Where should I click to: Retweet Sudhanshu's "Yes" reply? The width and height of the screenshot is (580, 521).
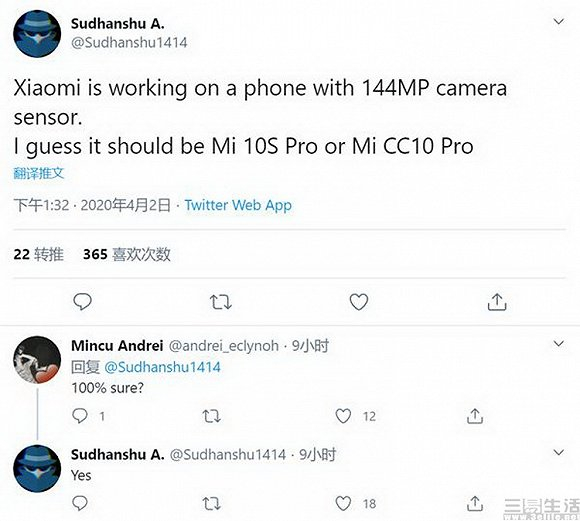click(212, 504)
